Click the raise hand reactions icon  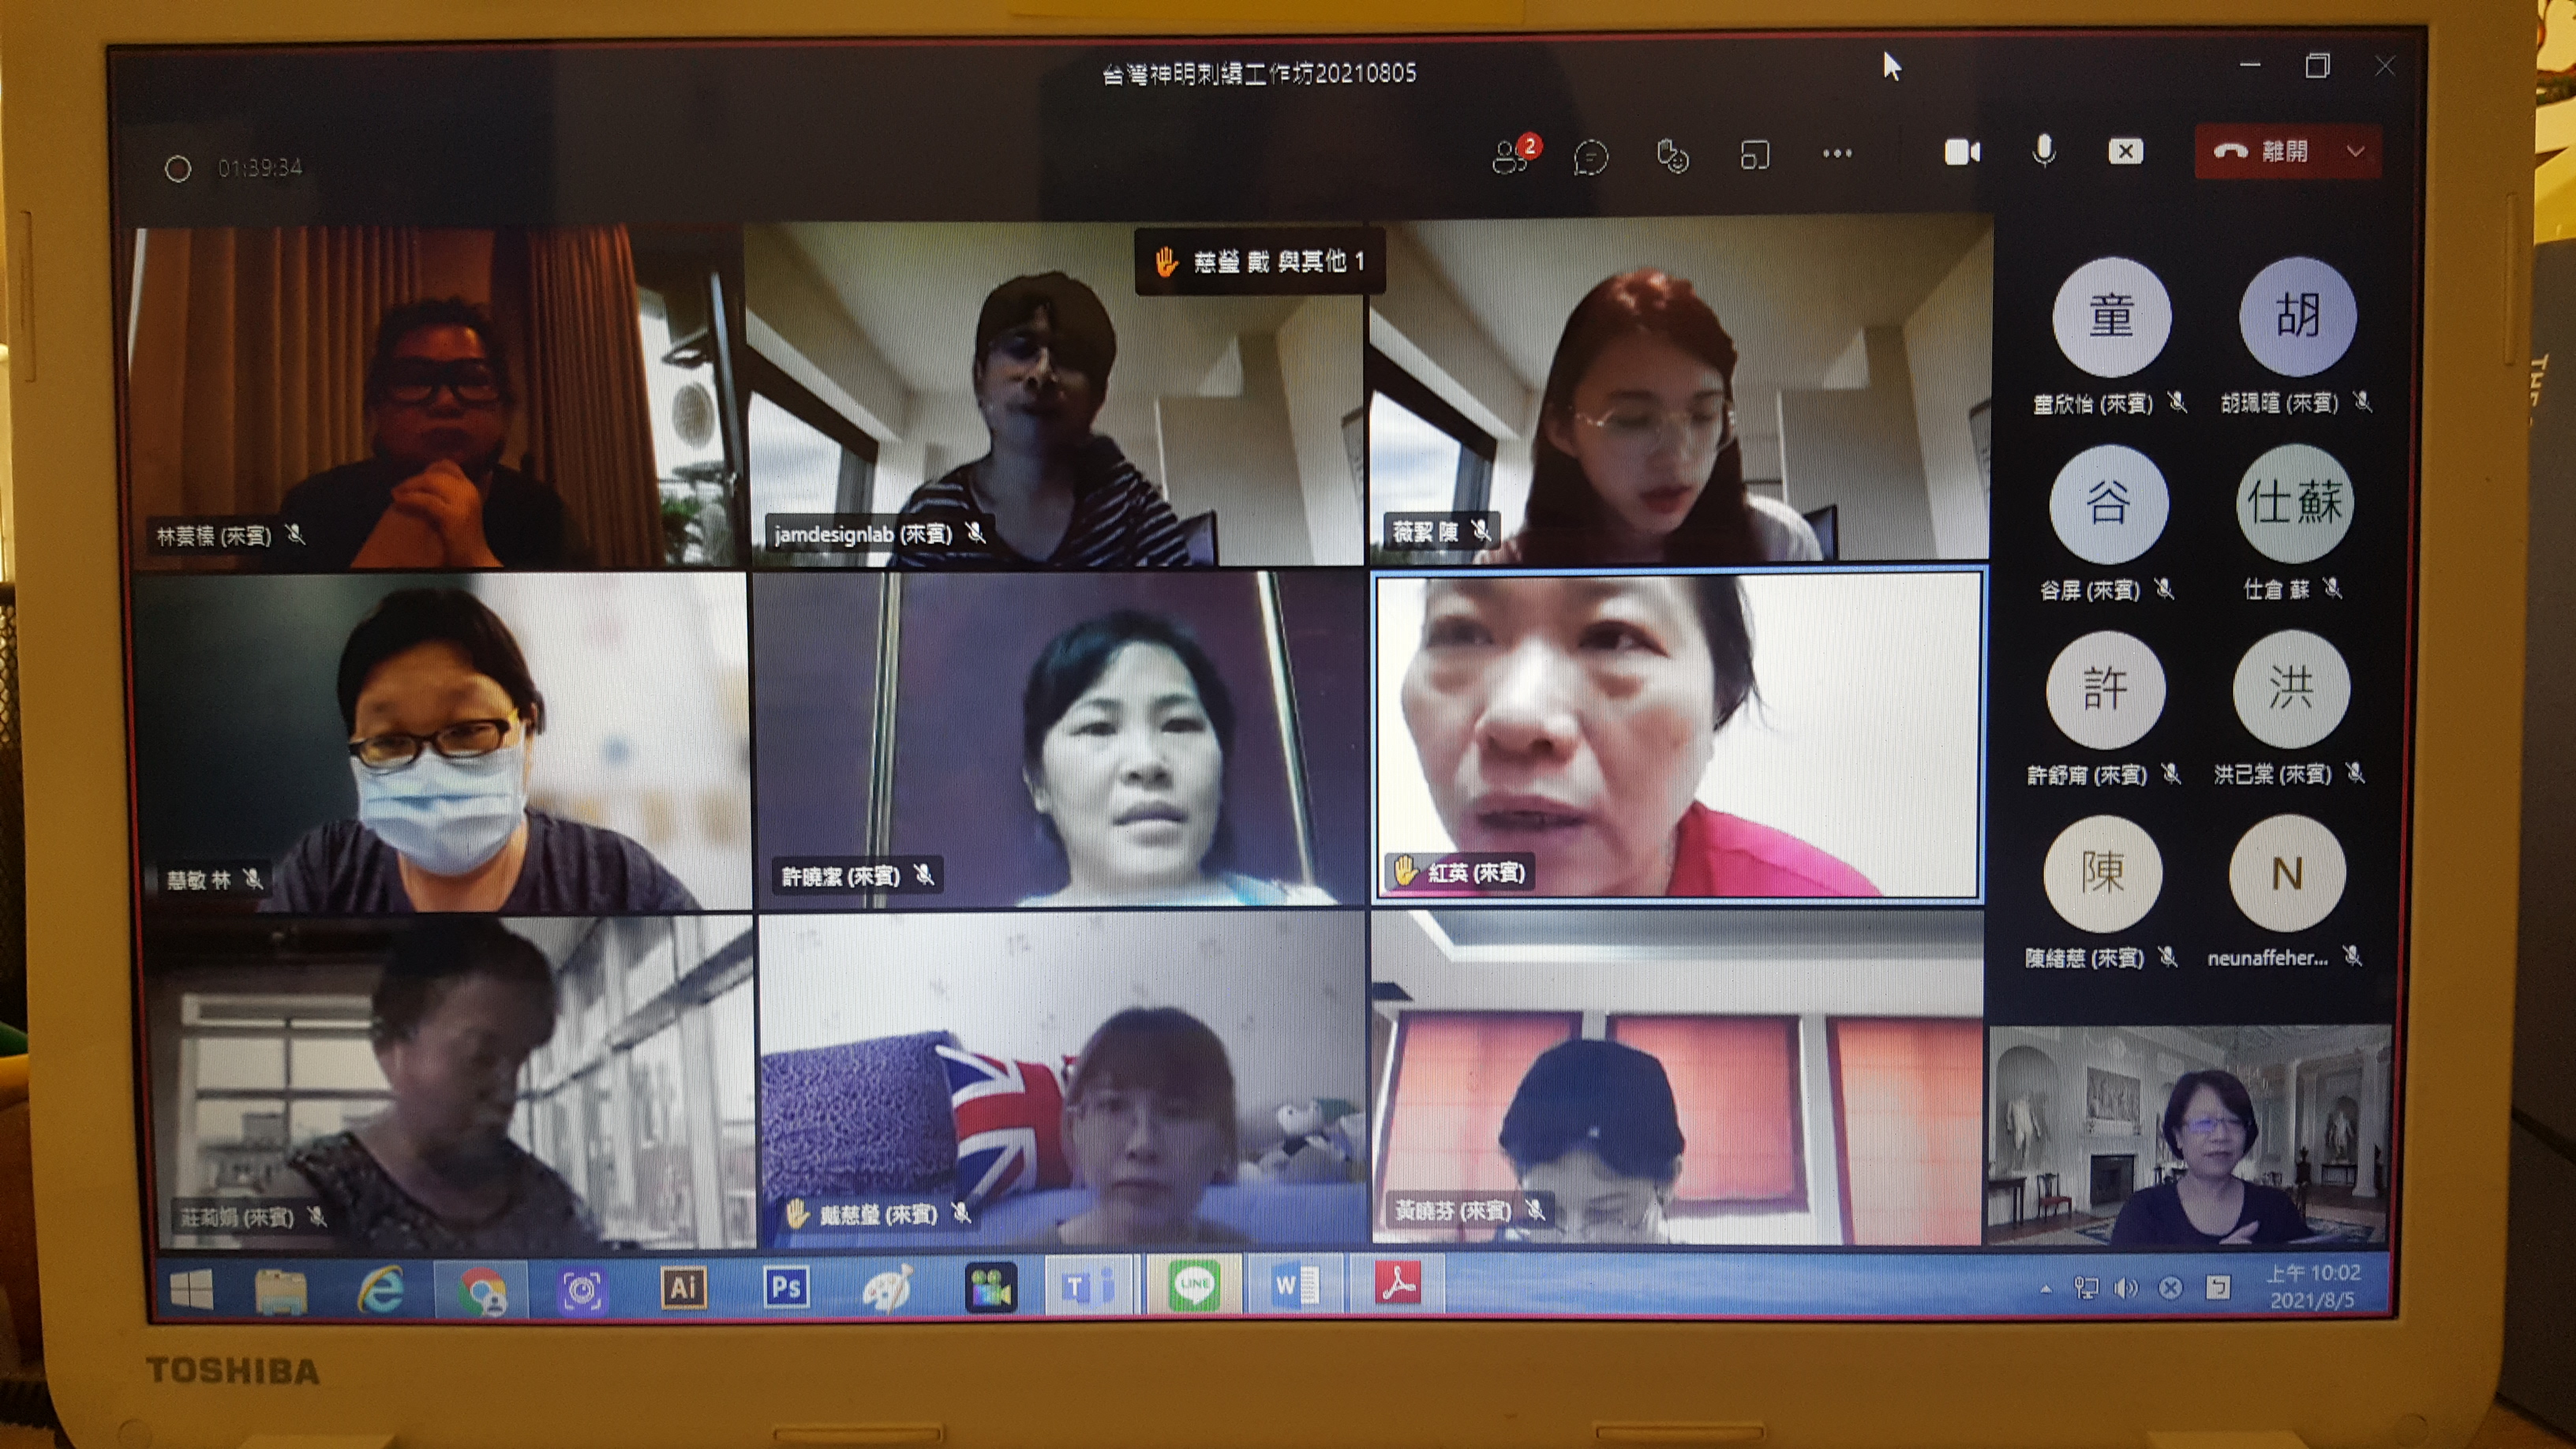tap(1672, 156)
